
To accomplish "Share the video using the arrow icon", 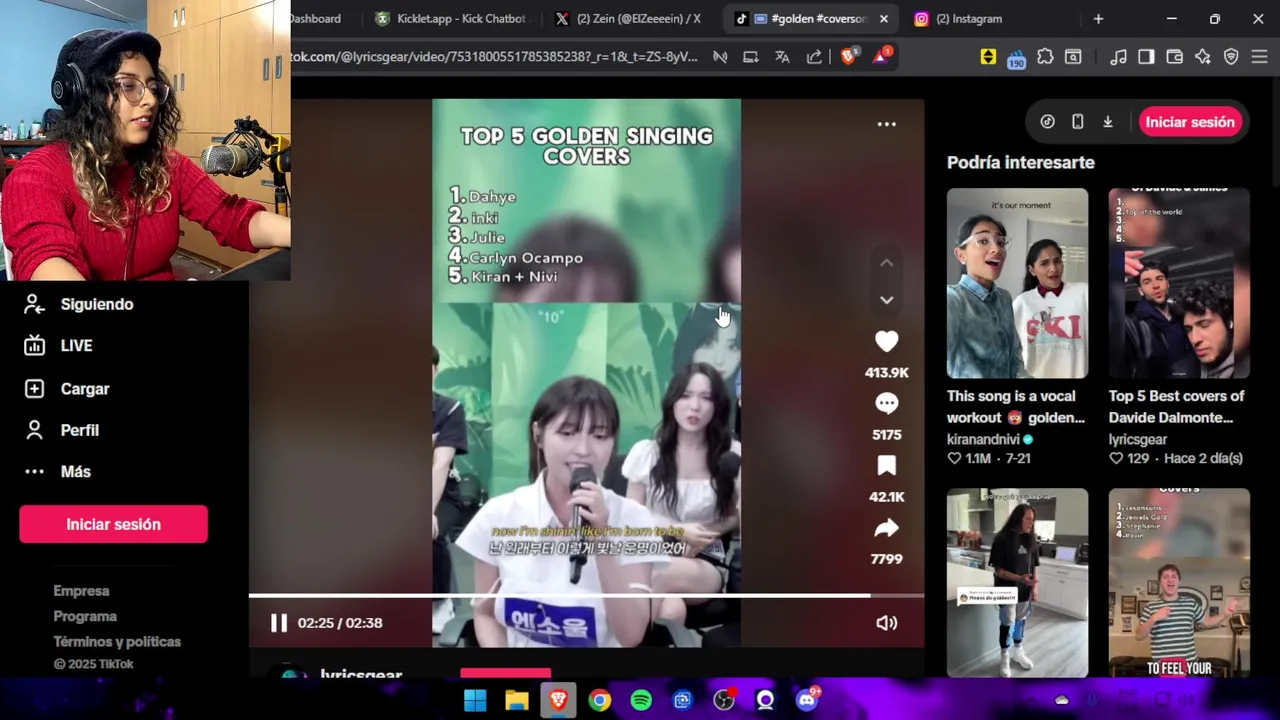I will 886,528.
